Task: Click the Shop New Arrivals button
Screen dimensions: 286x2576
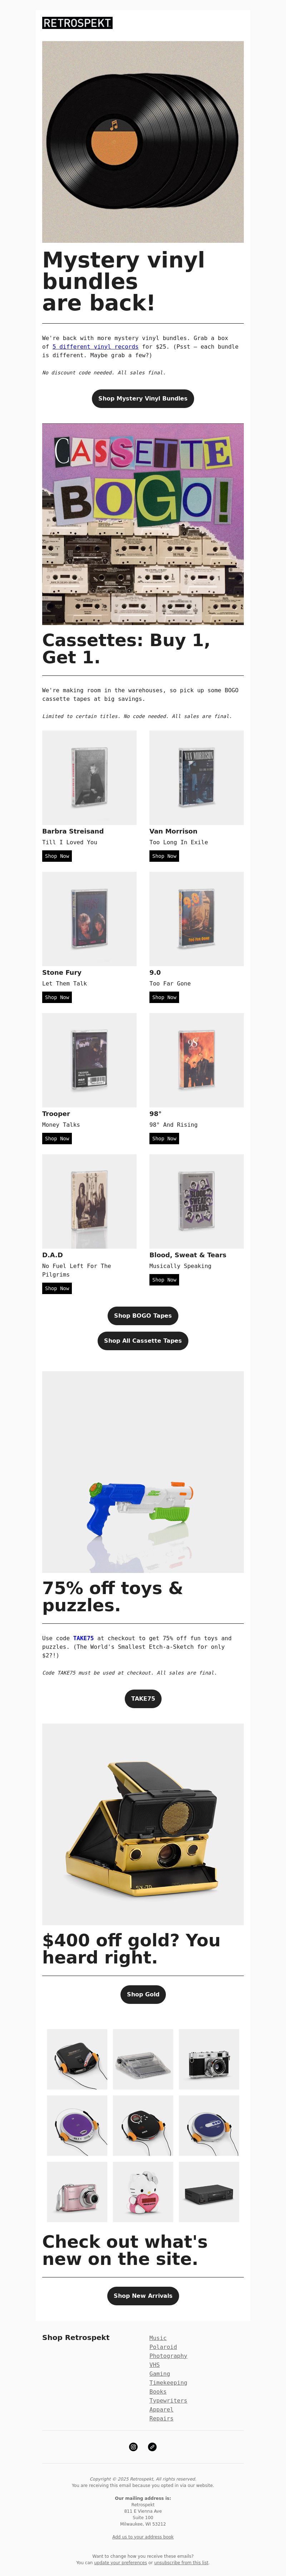Action: pyautogui.click(x=143, y=2295)
